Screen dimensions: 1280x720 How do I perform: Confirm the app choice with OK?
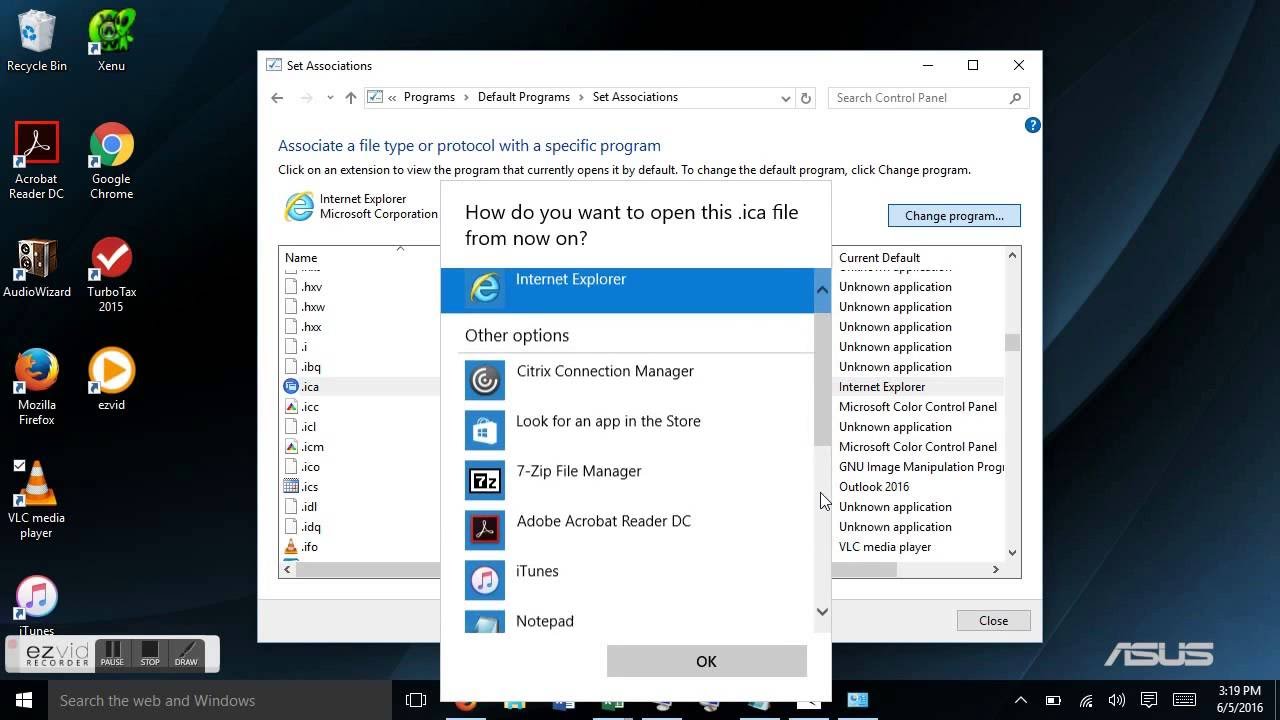706,661
